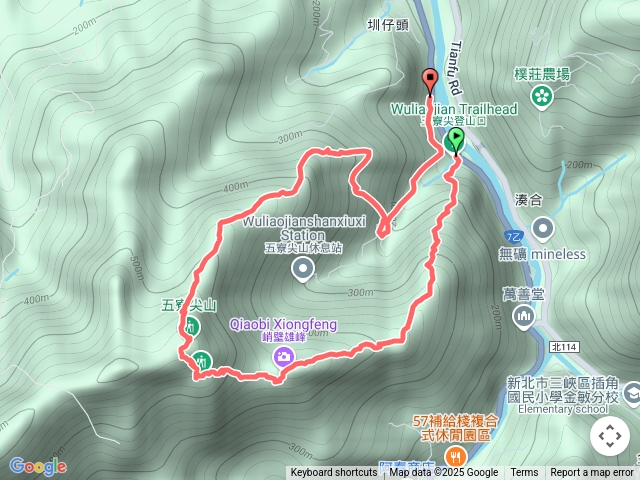
Task: Click the 7乙 blue highway shield
Action: point(512,236)
